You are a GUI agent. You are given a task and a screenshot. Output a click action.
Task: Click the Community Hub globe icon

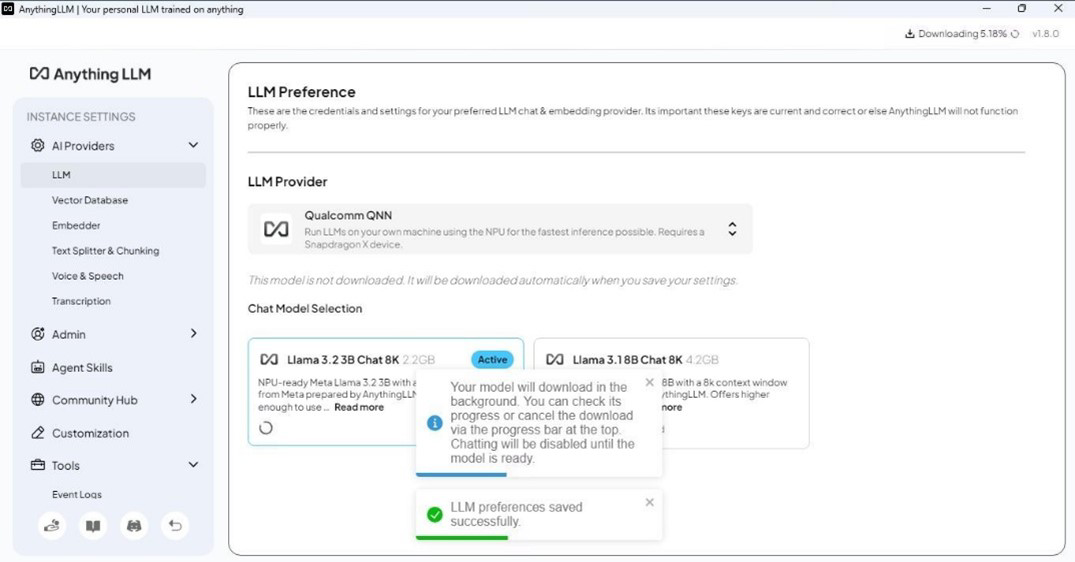[x=38, y=400]
